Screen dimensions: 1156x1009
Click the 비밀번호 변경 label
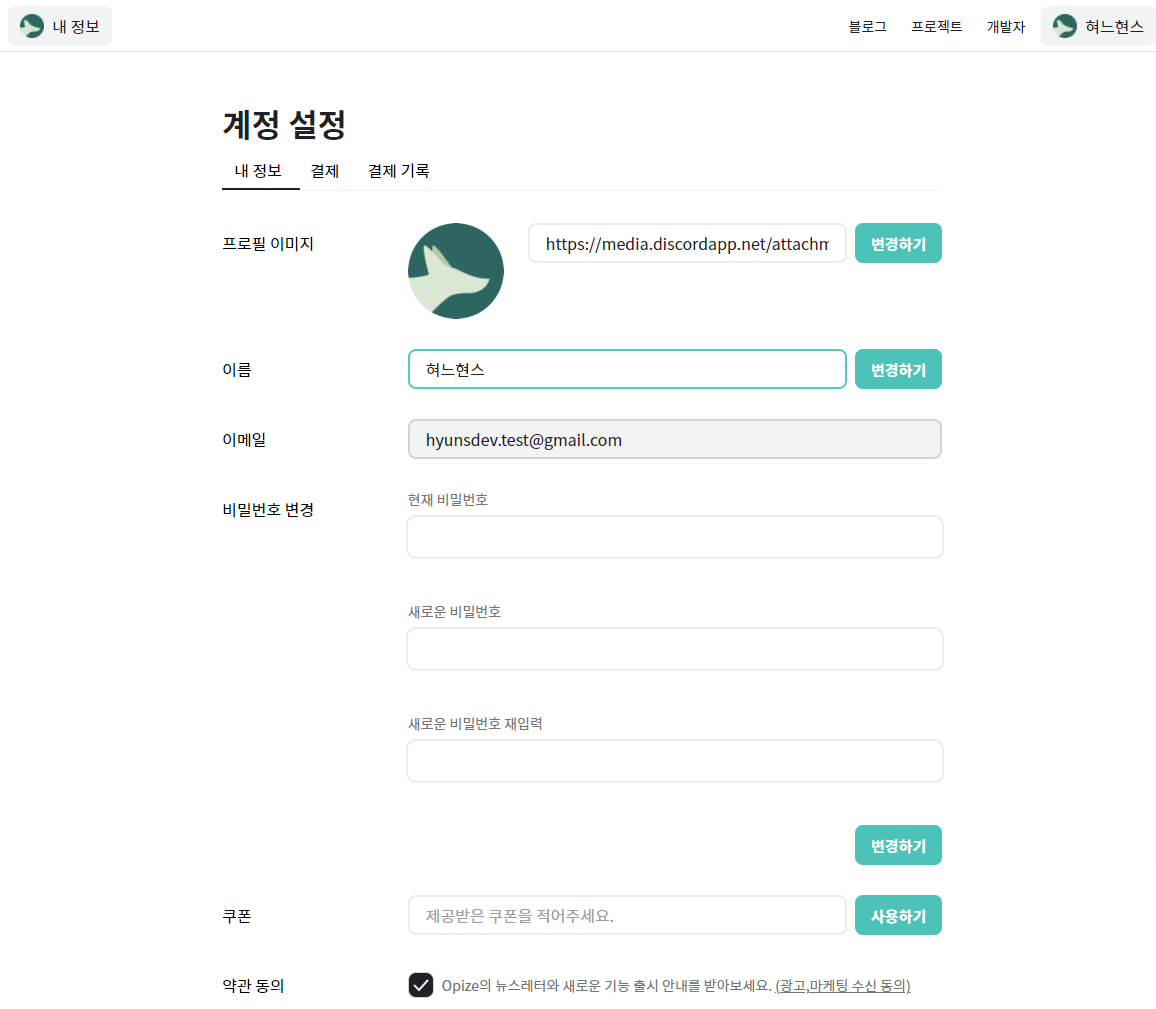pos(268,509)
